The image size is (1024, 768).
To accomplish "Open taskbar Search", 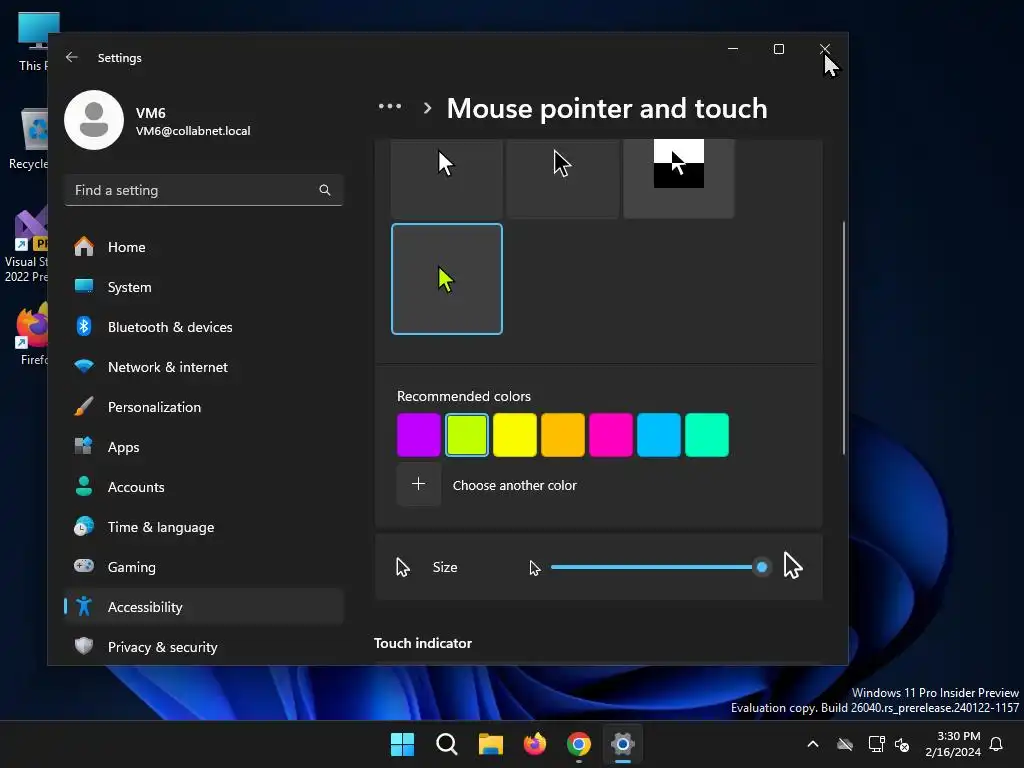I will coord(447,744).
